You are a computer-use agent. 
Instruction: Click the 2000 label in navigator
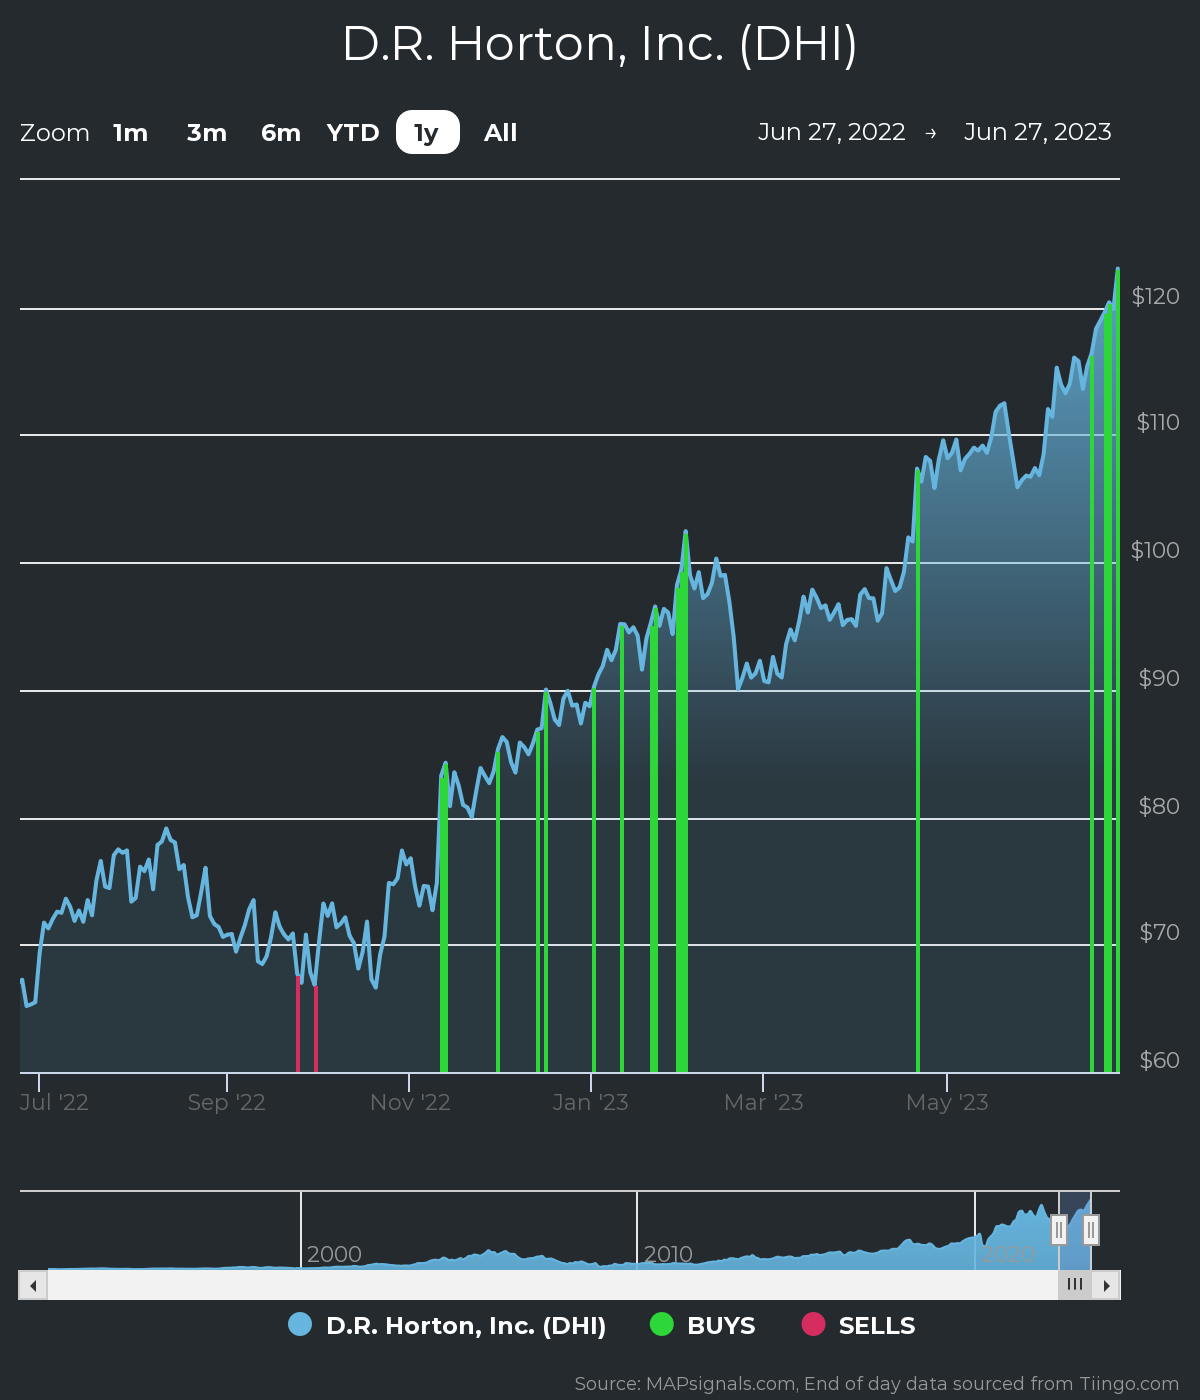tap(334, 1254)
